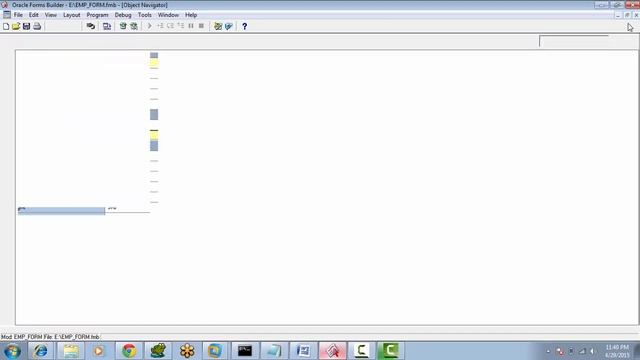The image size is (640, 360).
Task: Click the debug Go arrow icon
Action: click(x=149, y=26)
